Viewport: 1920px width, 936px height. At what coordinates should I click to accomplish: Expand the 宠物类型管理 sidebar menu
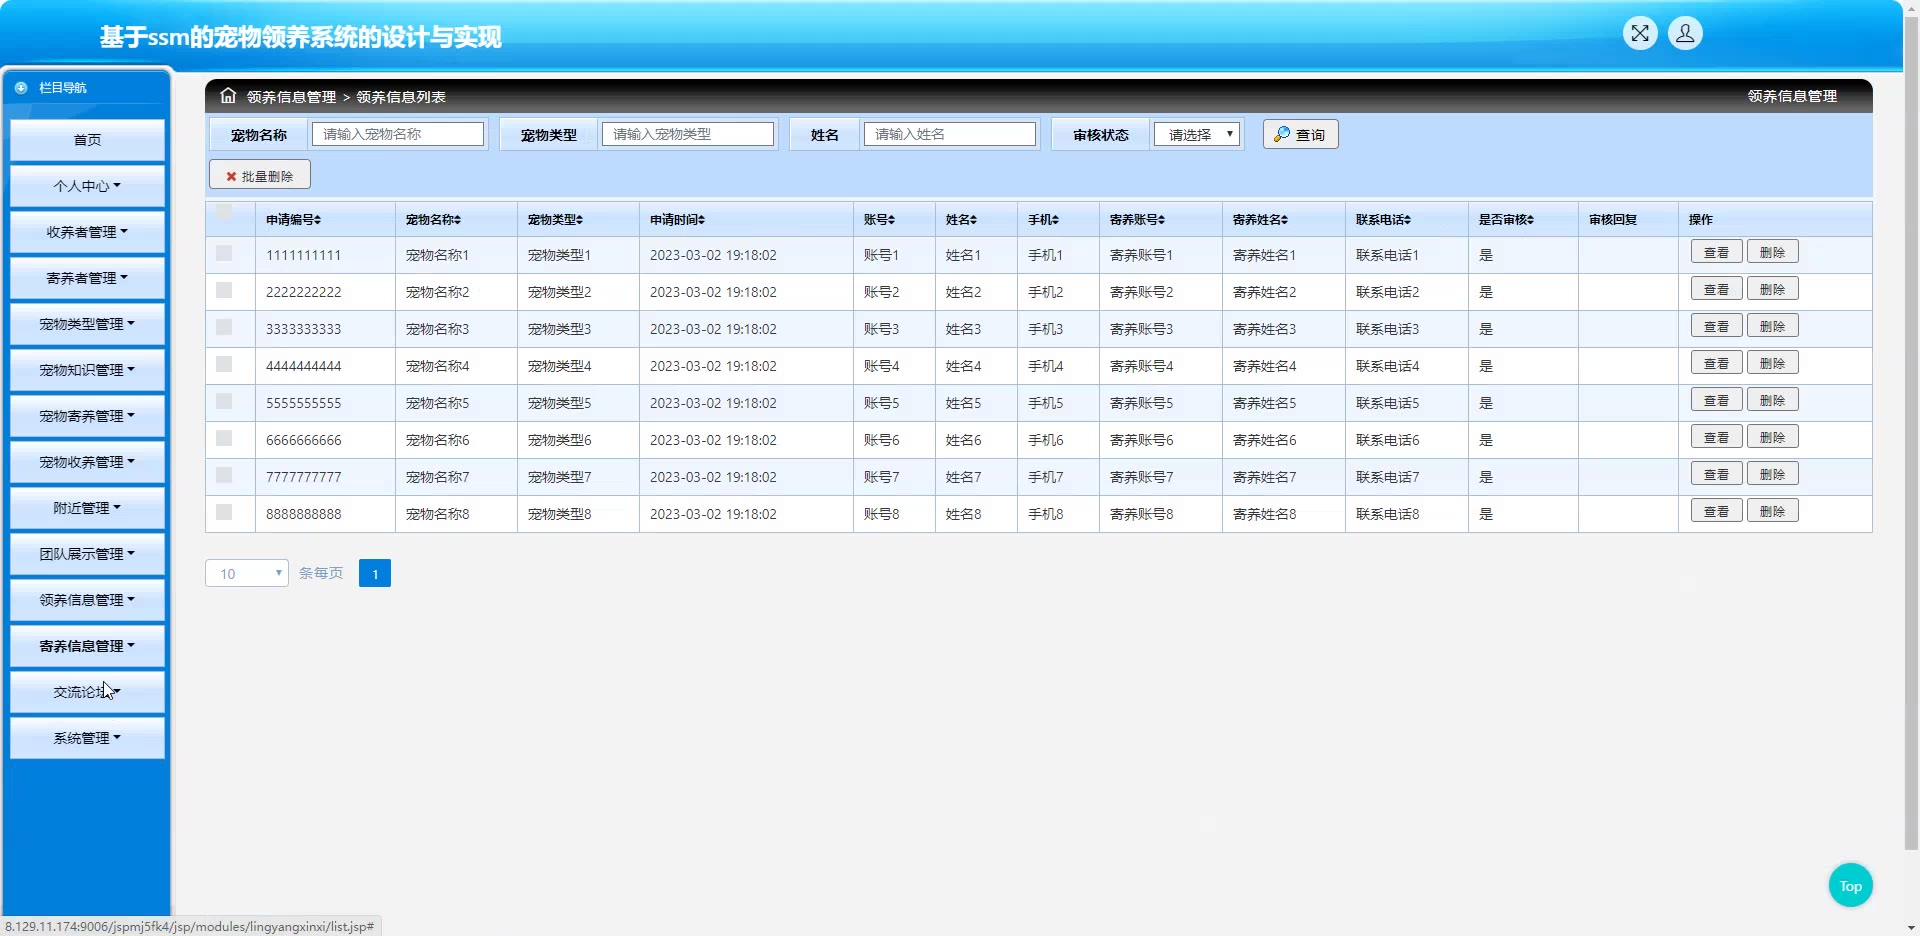[x=87, y=324]
